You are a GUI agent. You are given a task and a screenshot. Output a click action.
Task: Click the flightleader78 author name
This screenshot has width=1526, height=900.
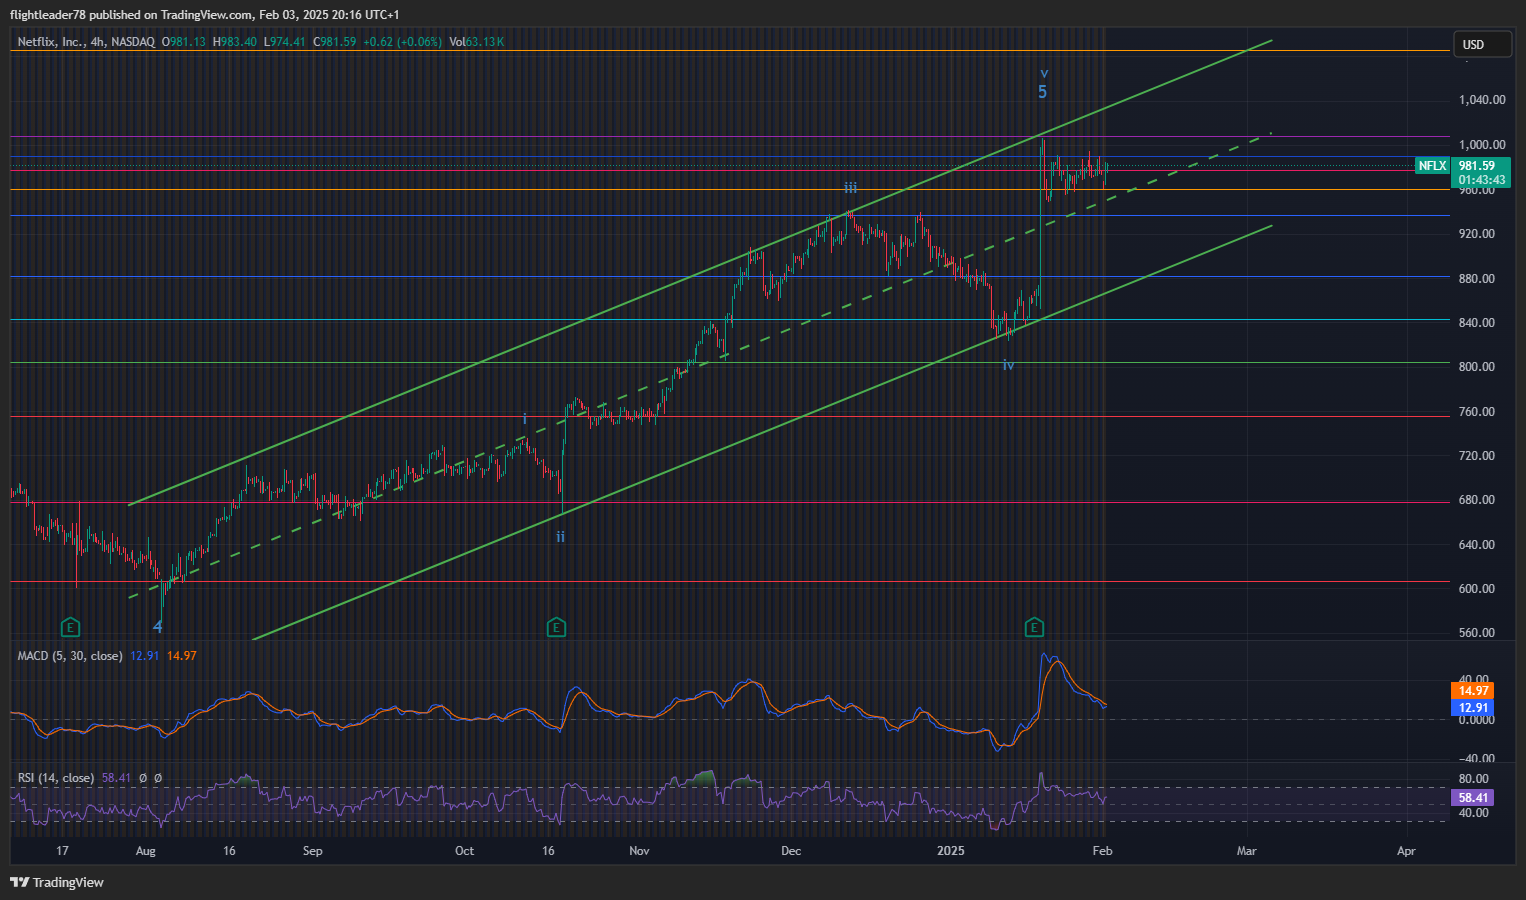click(x=48, y=14)
